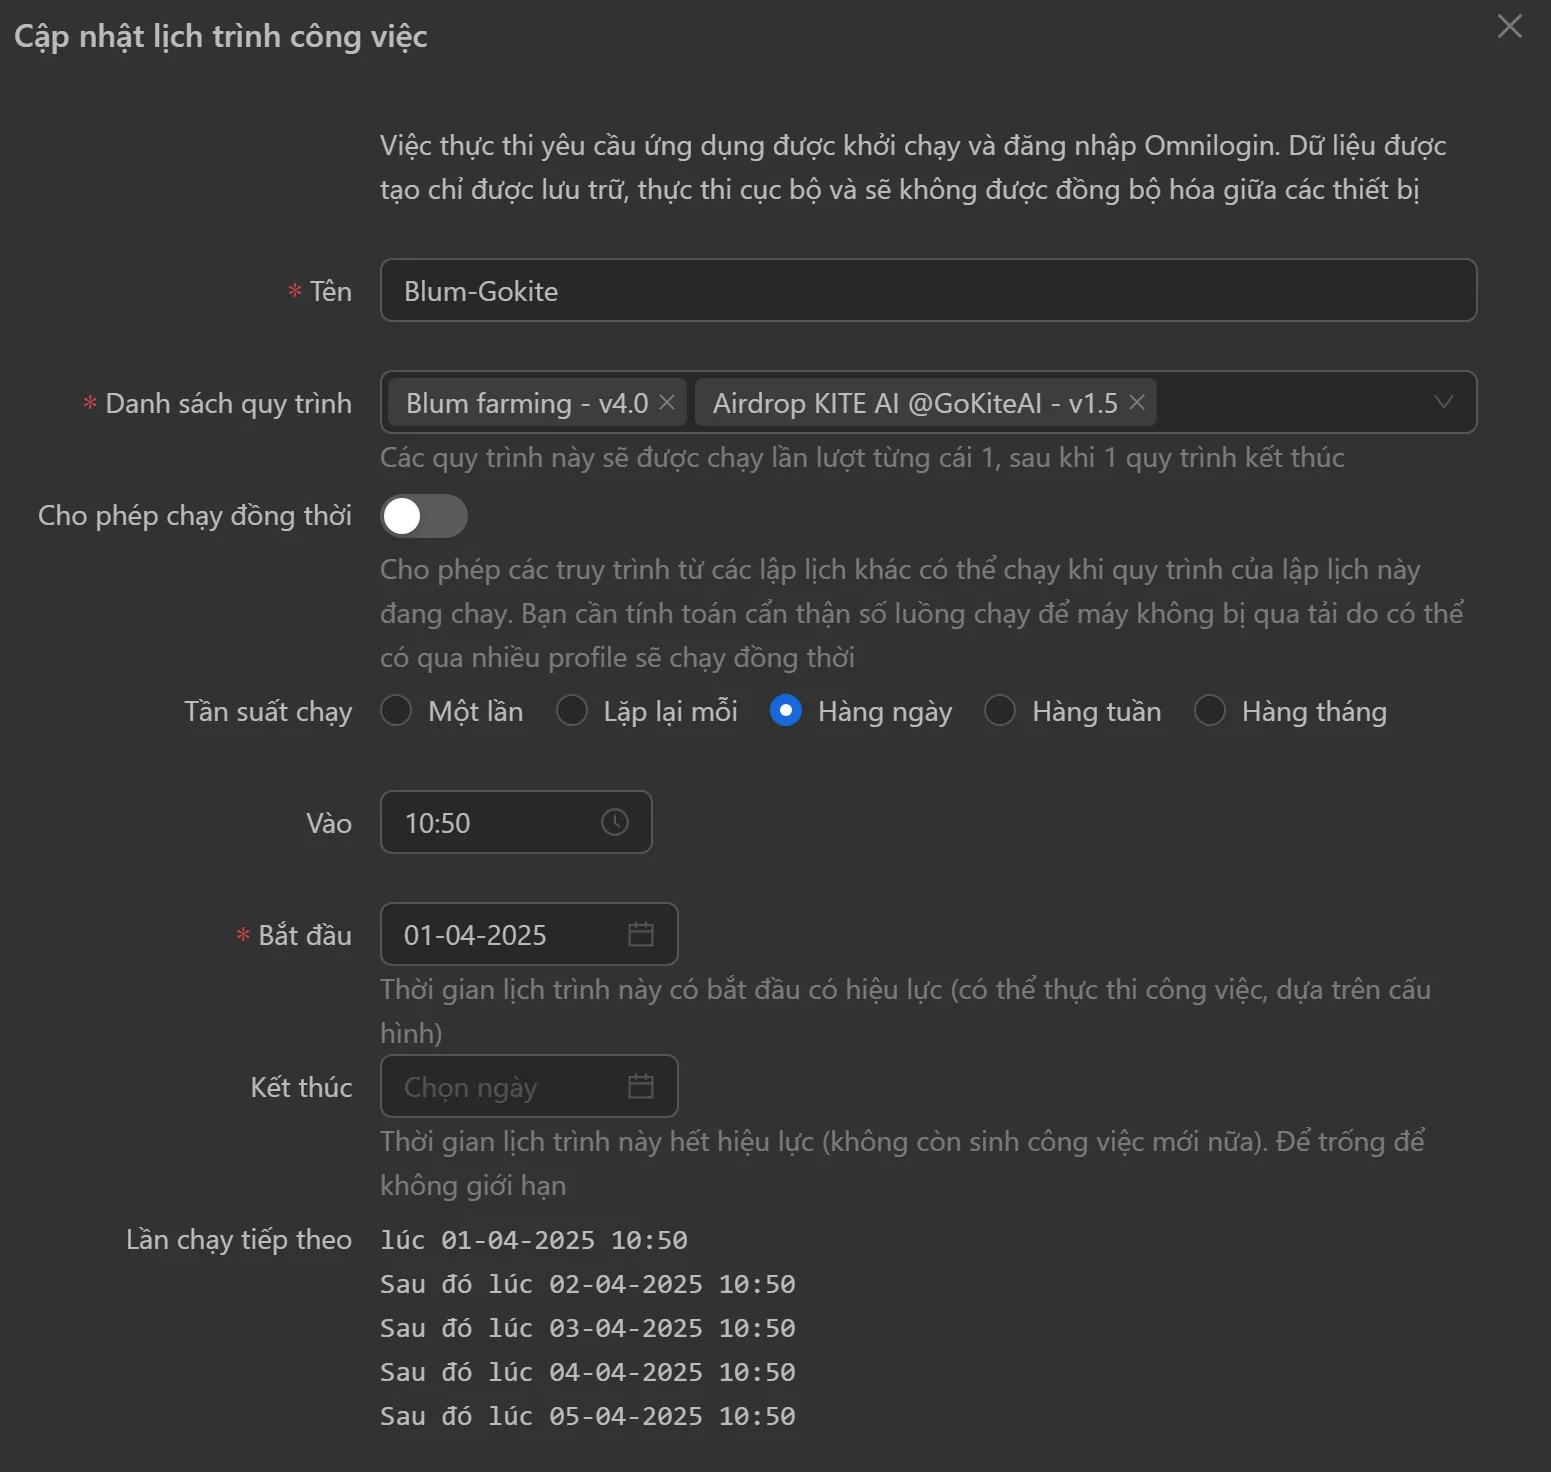The height and width of the screenshot is (1472, 1551).
Task: Click the Tên input containing Blum-Gokite
Action: [927, 291]
